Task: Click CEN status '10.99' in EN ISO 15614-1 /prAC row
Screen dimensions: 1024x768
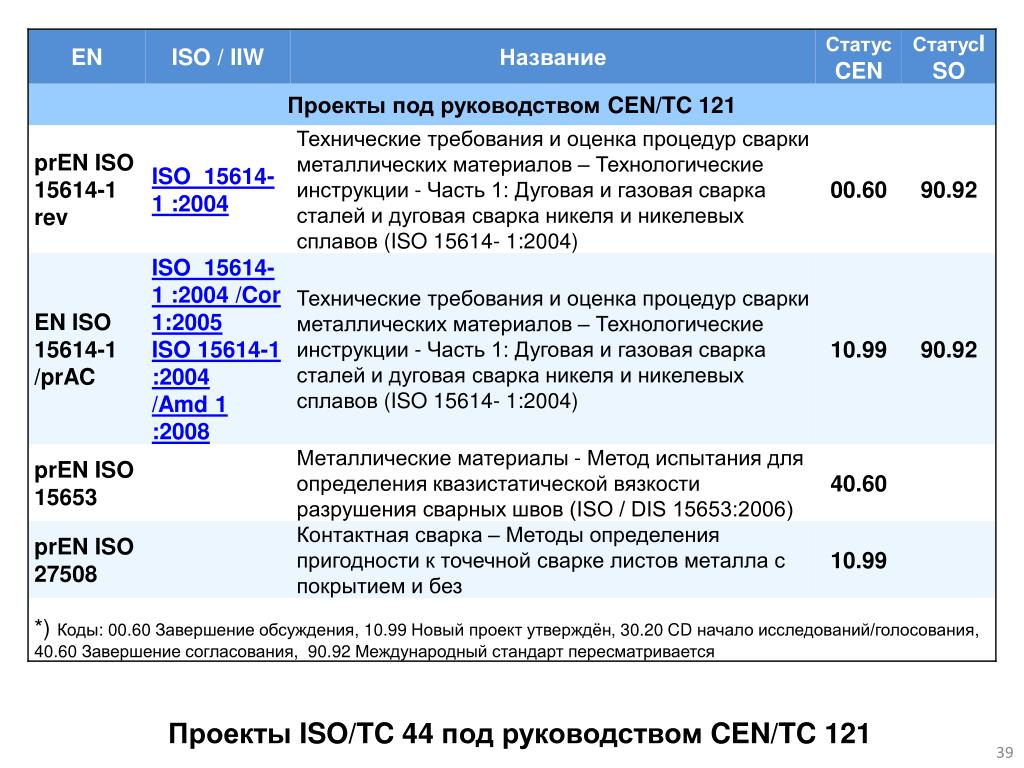Action: pos(858,349)
